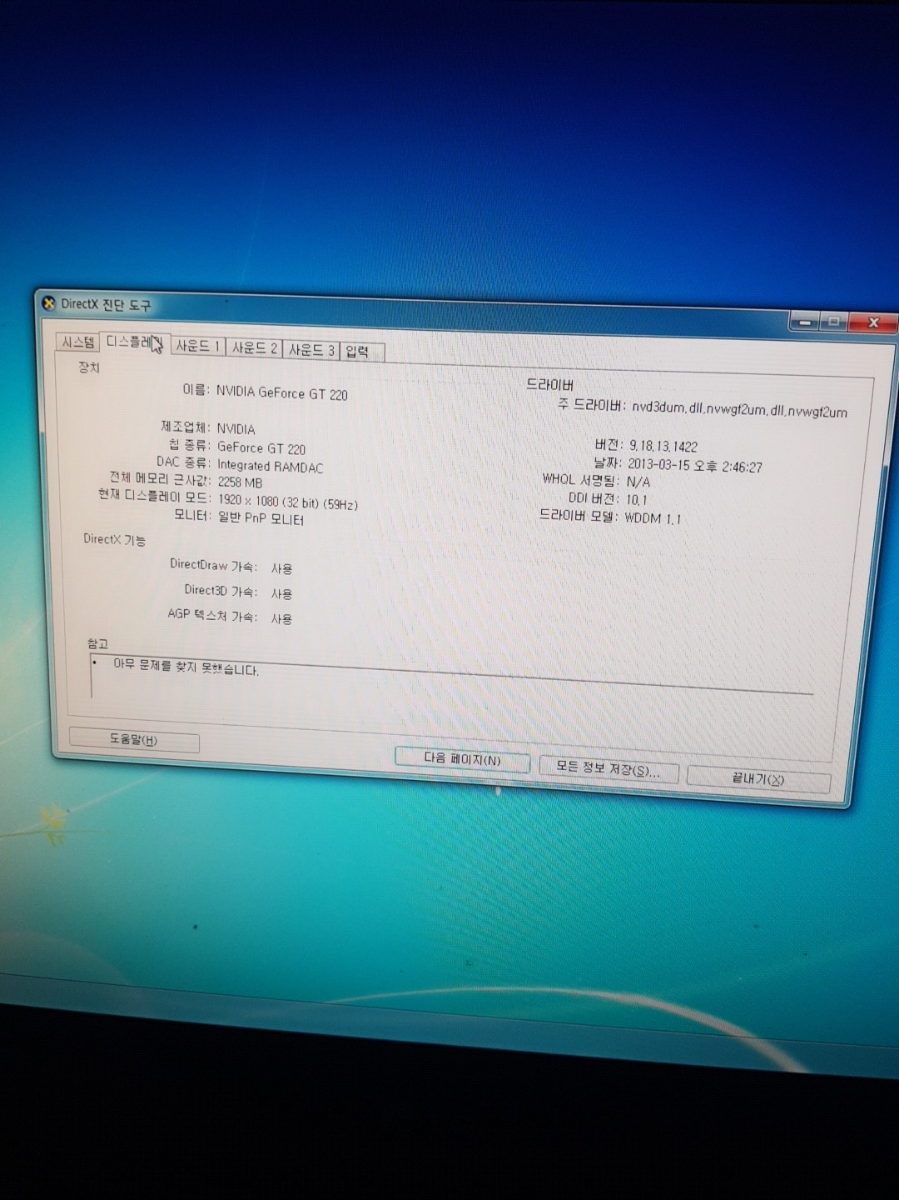Click driver date 2013-03-15 오후 2:46:27
This screenshot has width=899, height=1200.
click(695, 465)
